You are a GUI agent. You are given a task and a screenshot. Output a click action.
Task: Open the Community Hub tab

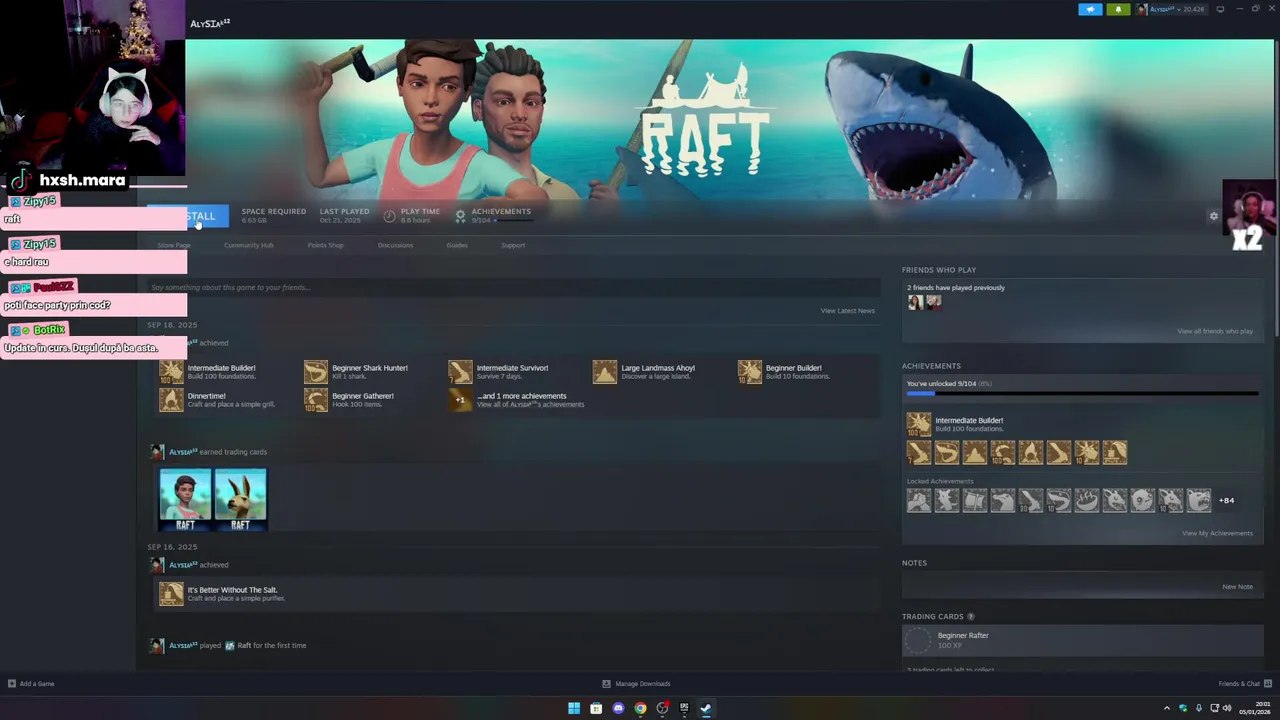point(249,245)
